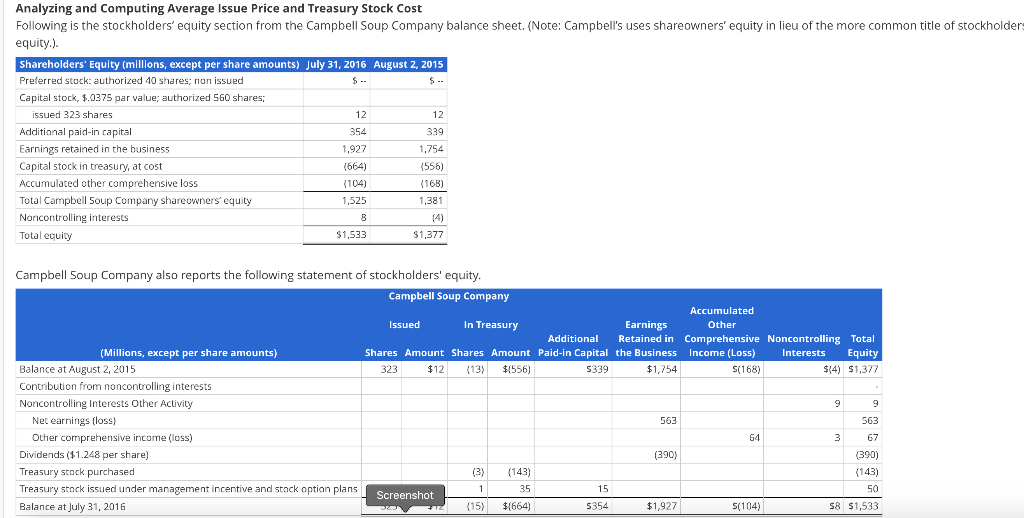Image resolution: width=1024 pixels, height=518 pixels.
Task: Select 15 in Additional Paid-in Capital column
Action: (603, 488)
